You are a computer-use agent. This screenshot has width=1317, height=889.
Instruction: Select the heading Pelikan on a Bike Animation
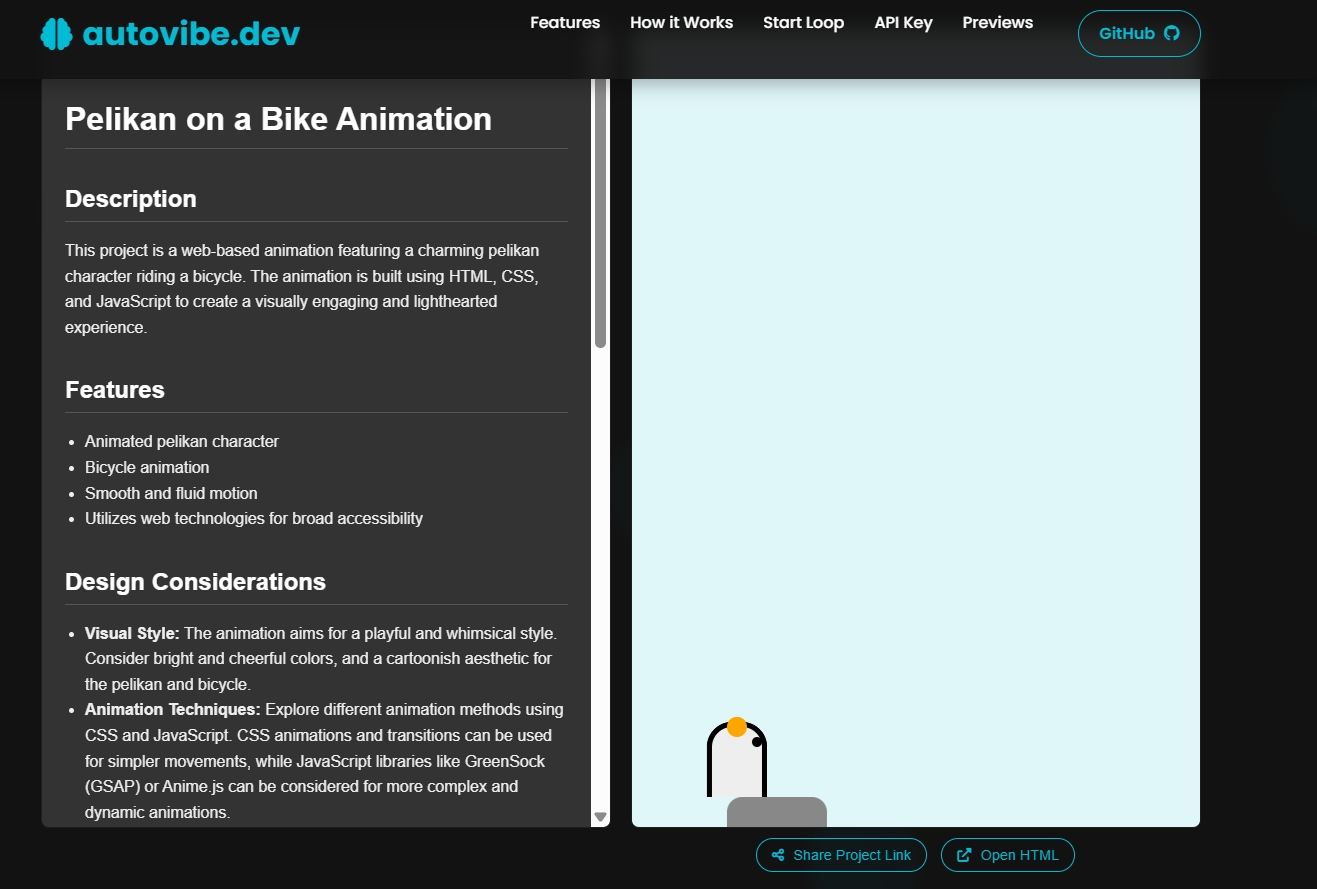pos(278,119)
